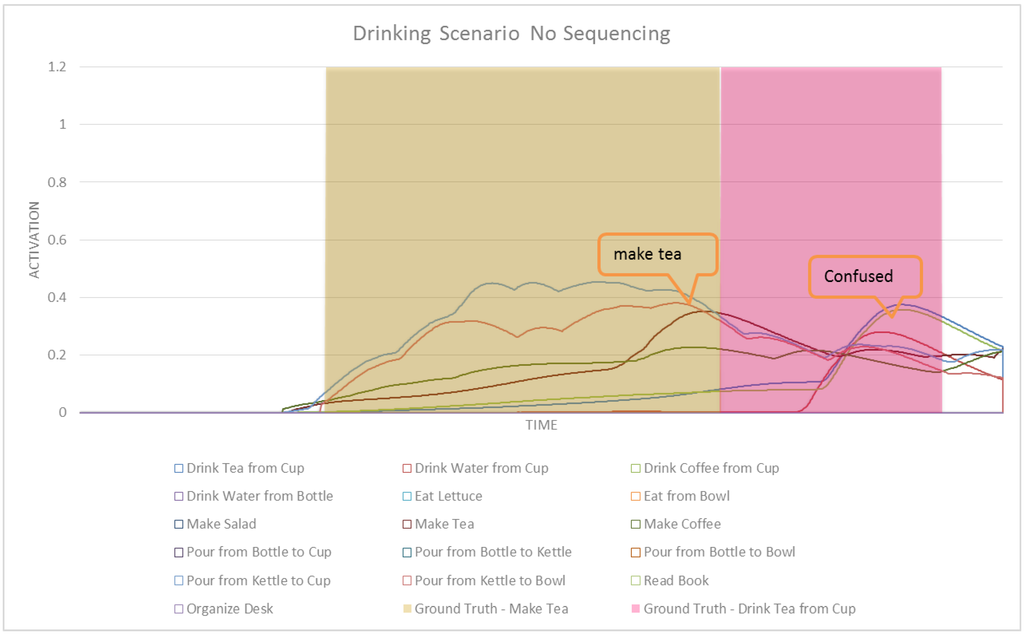Click the Ground Truth - Drink Tea from Cup legend swatch

tap(636, 608)
